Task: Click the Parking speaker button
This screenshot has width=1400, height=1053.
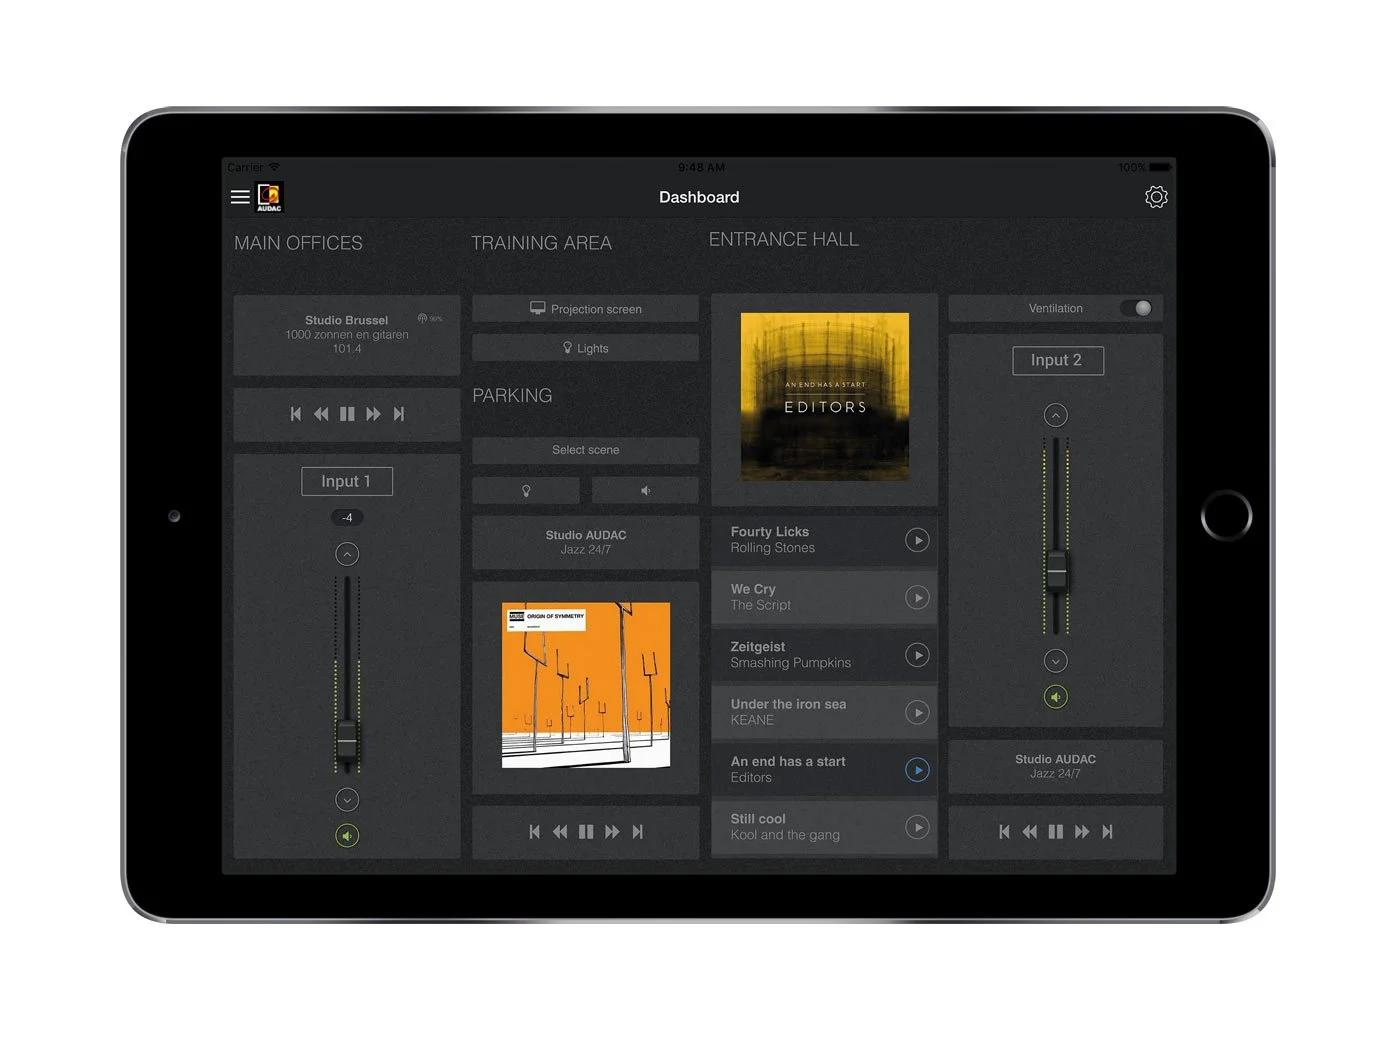Action: [x=645, y=490]
